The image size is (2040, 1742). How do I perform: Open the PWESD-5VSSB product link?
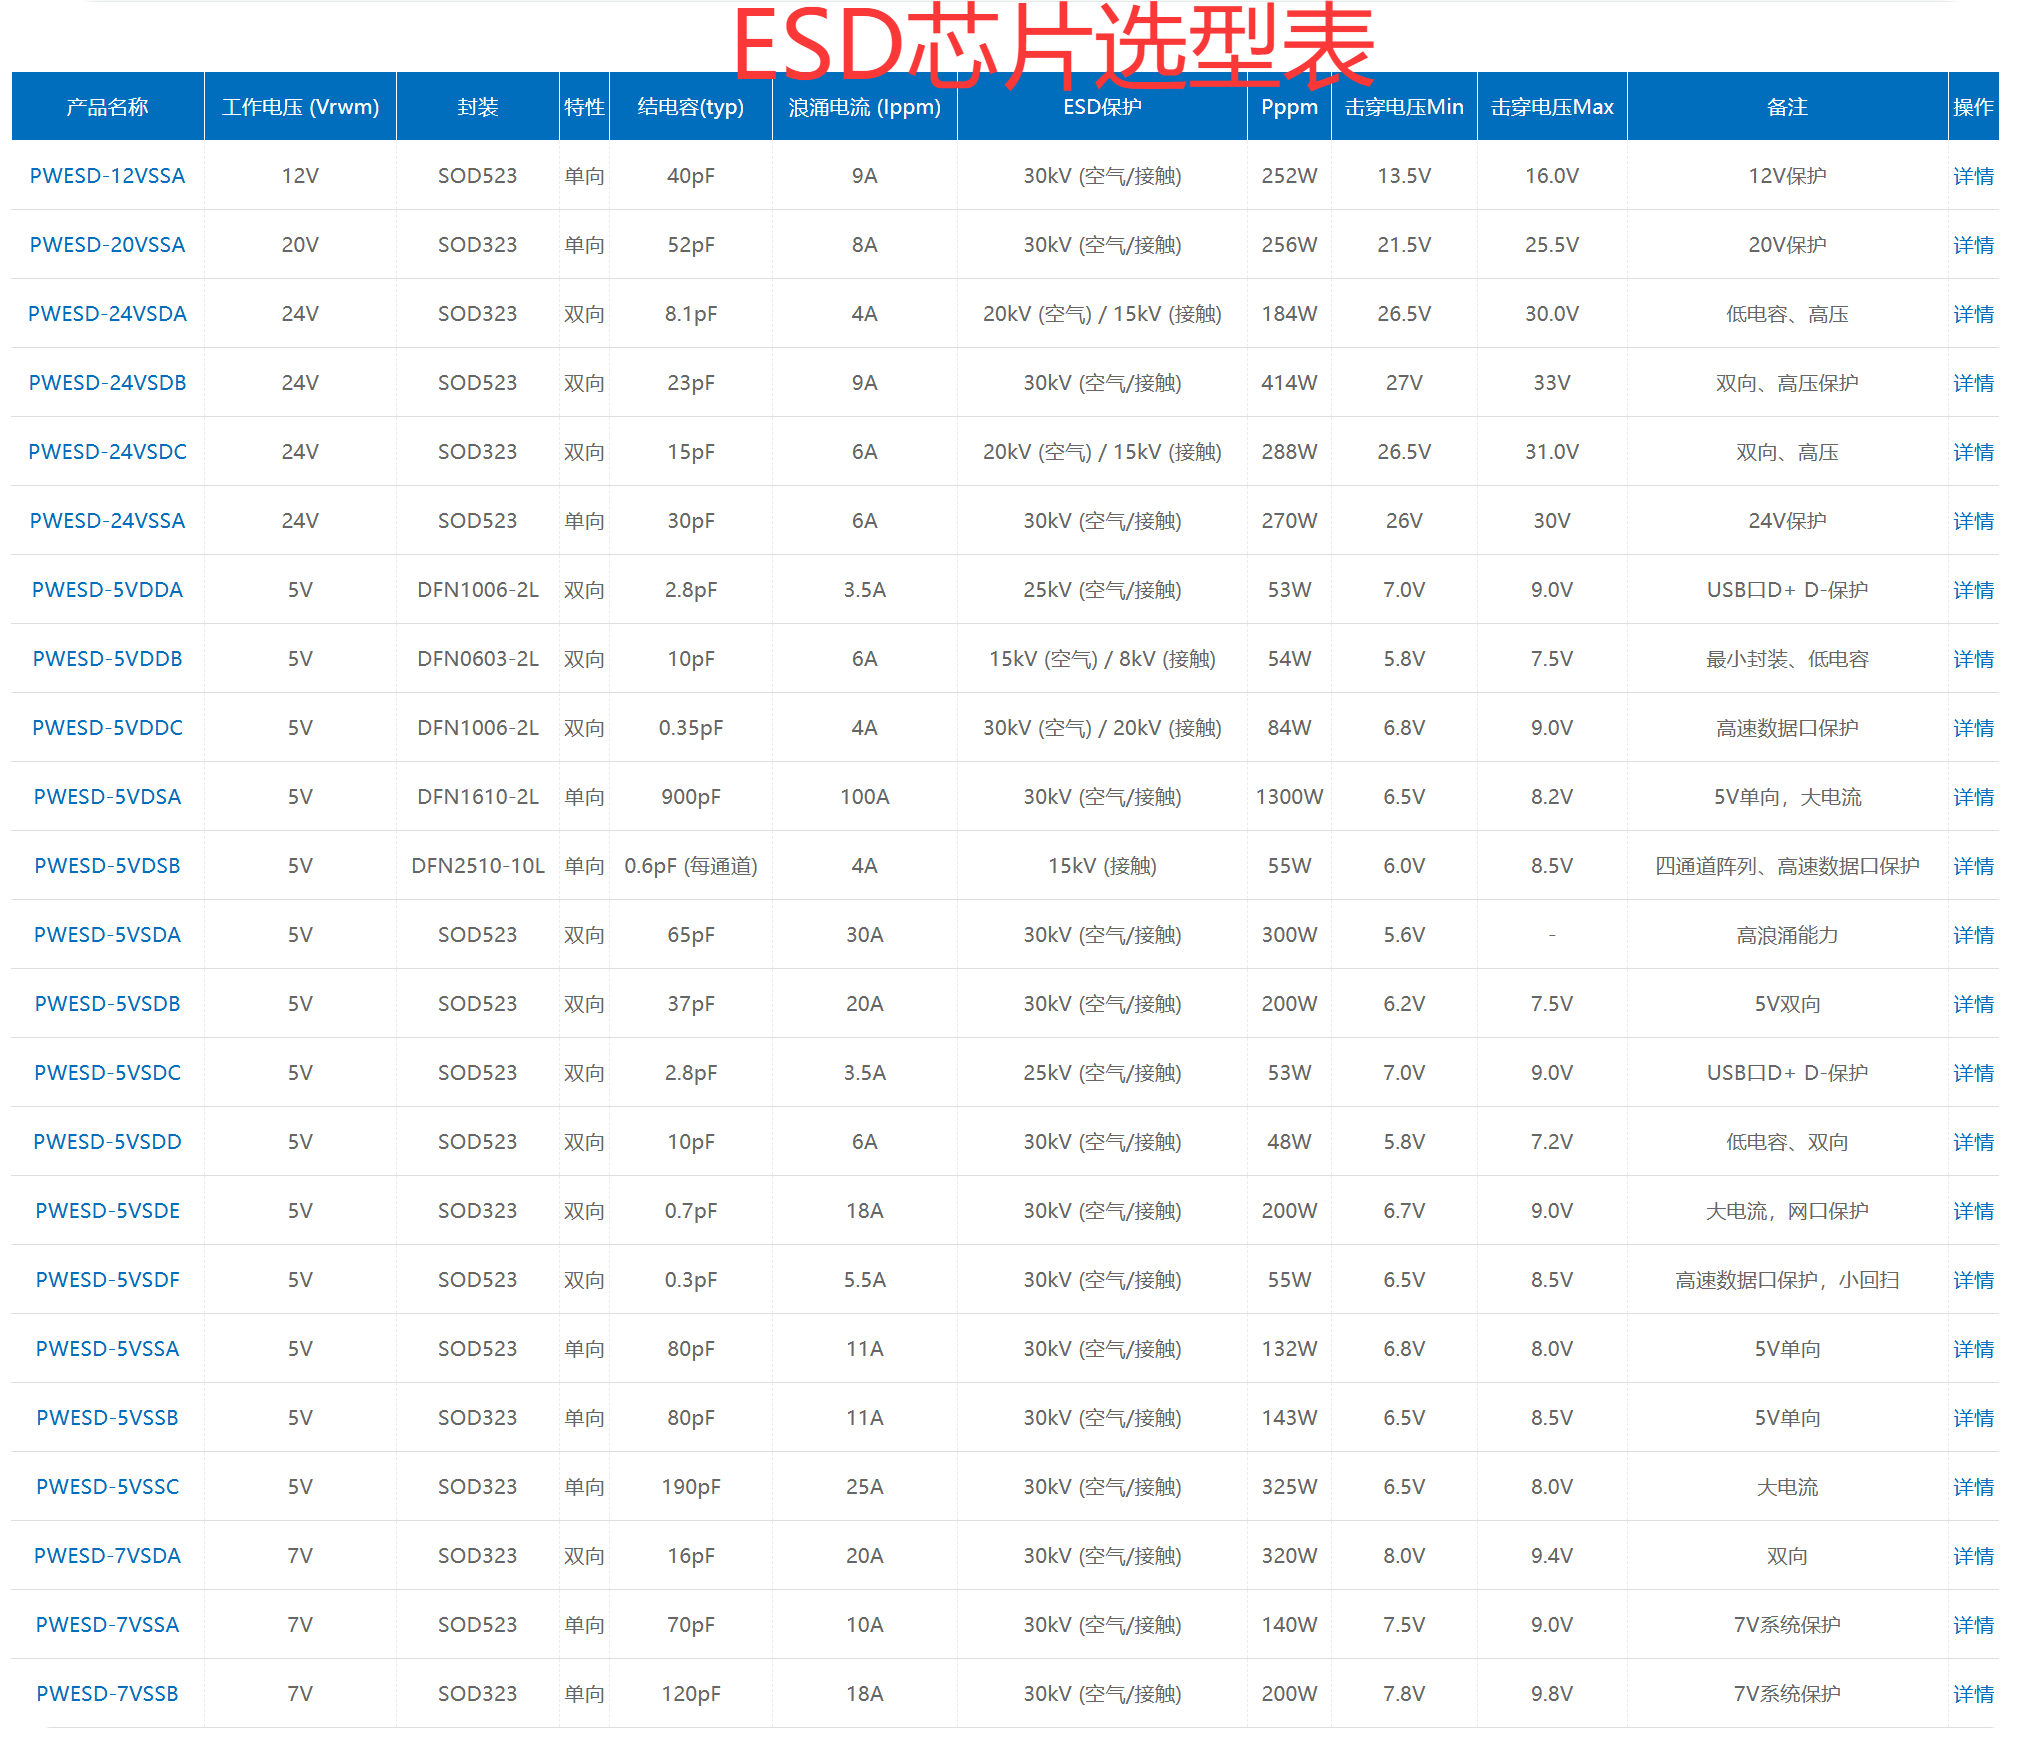pos(107,1418)
